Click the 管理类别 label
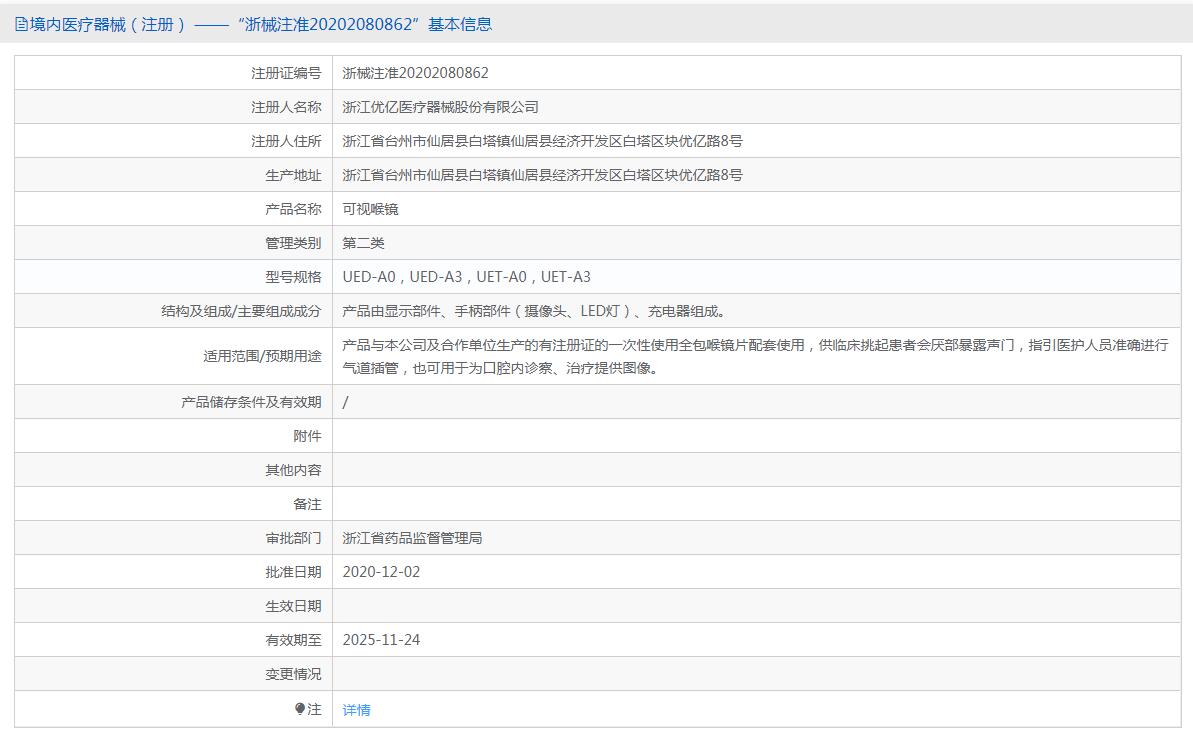This screenshot has height=732, width=1193. [x=293, y=243]
